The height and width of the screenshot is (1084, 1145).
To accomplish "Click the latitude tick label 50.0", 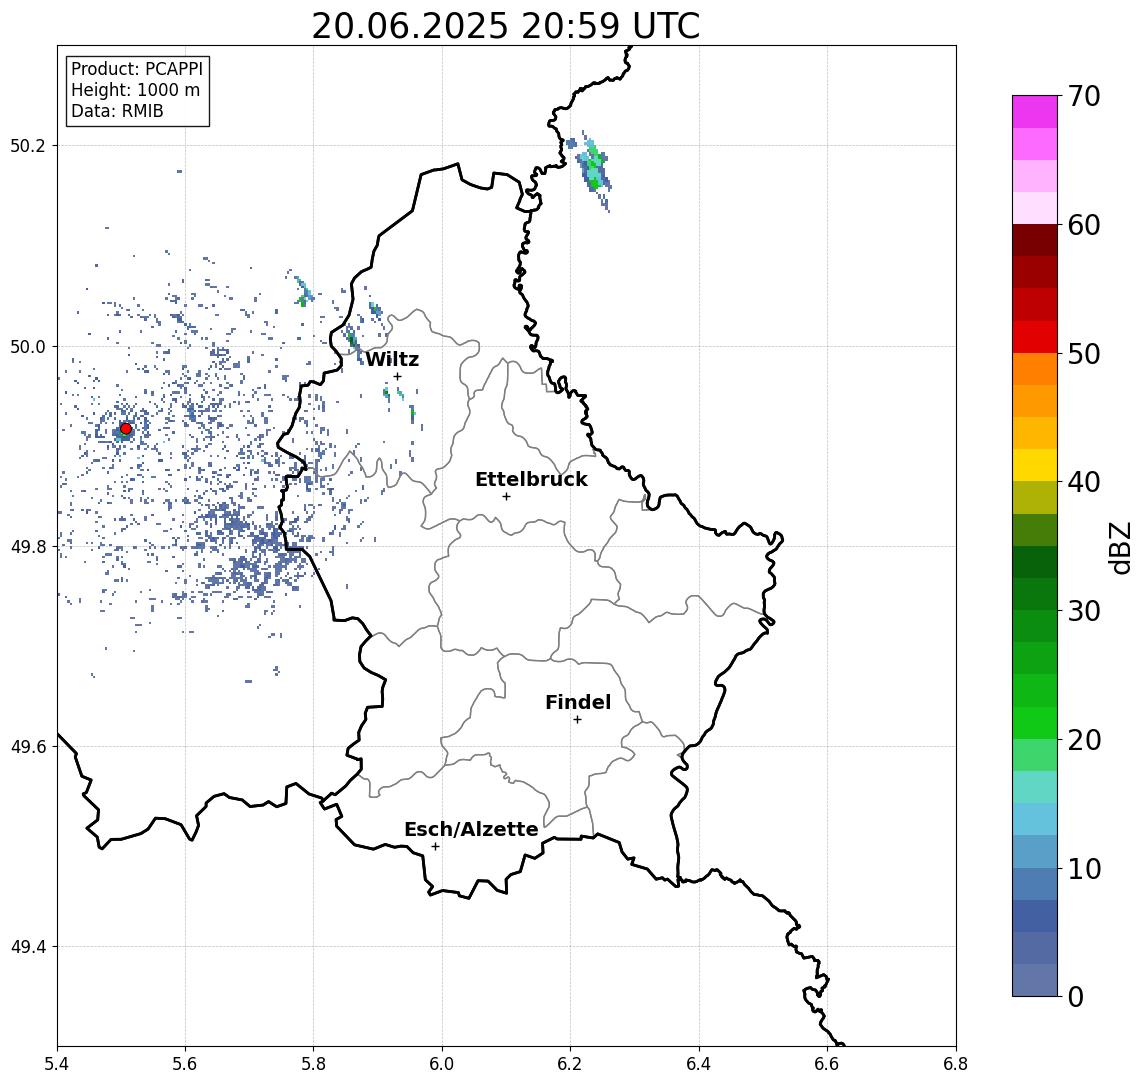I will (27, 346).
